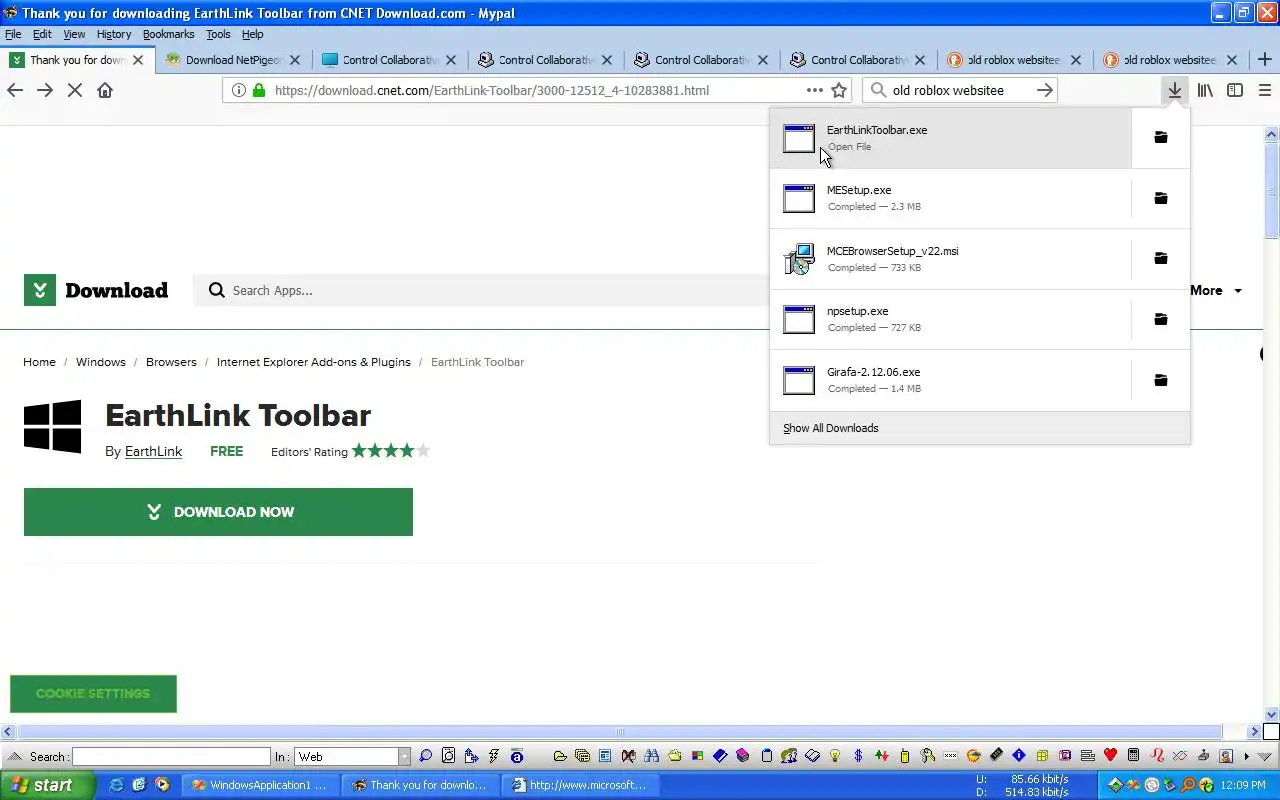
Task: Stop loading the page
Action: (74, 90)
